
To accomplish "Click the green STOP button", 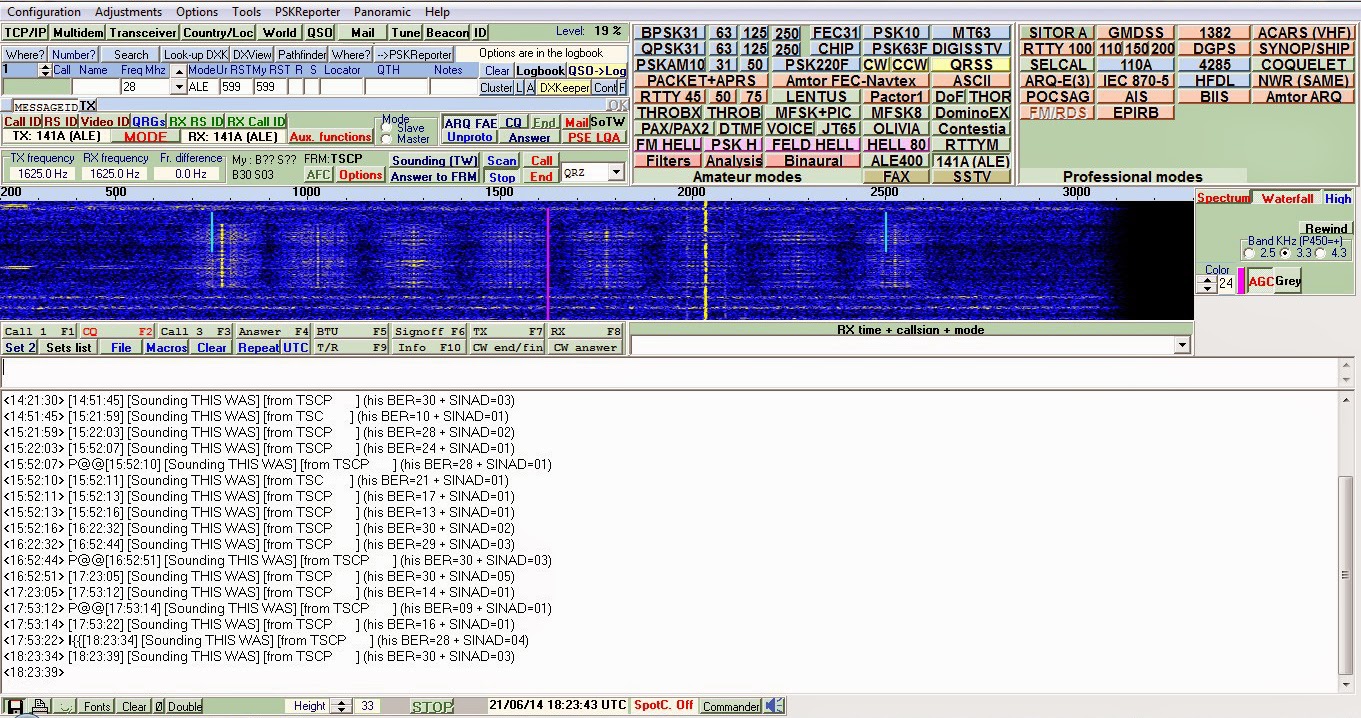I will [432, 706].
